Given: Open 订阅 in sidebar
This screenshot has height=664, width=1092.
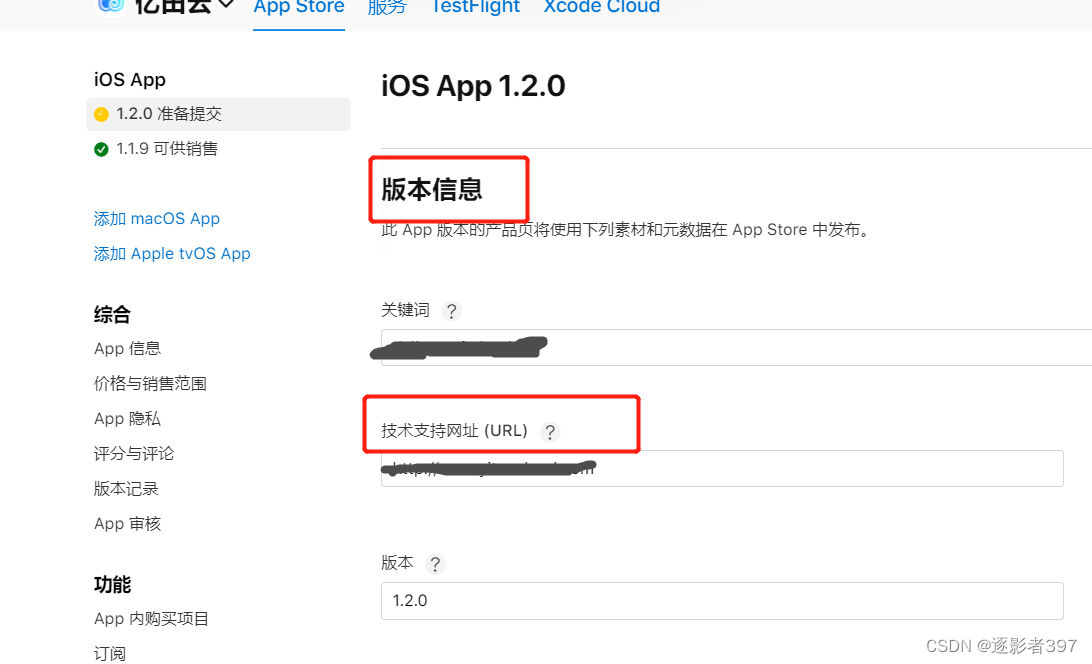Looking at the screenshot, I should coord(110,654).
